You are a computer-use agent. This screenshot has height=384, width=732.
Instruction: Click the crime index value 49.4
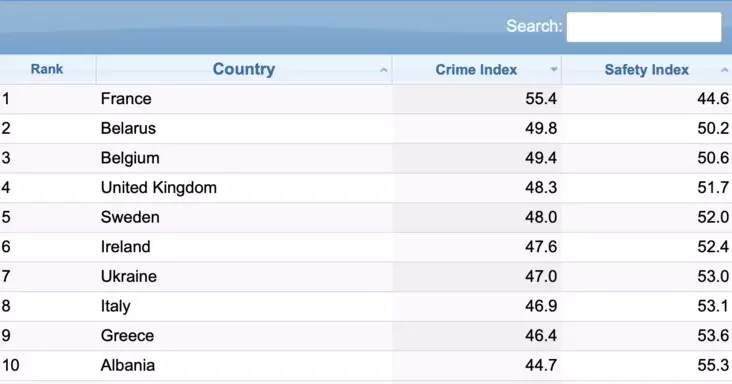(541, 158)
